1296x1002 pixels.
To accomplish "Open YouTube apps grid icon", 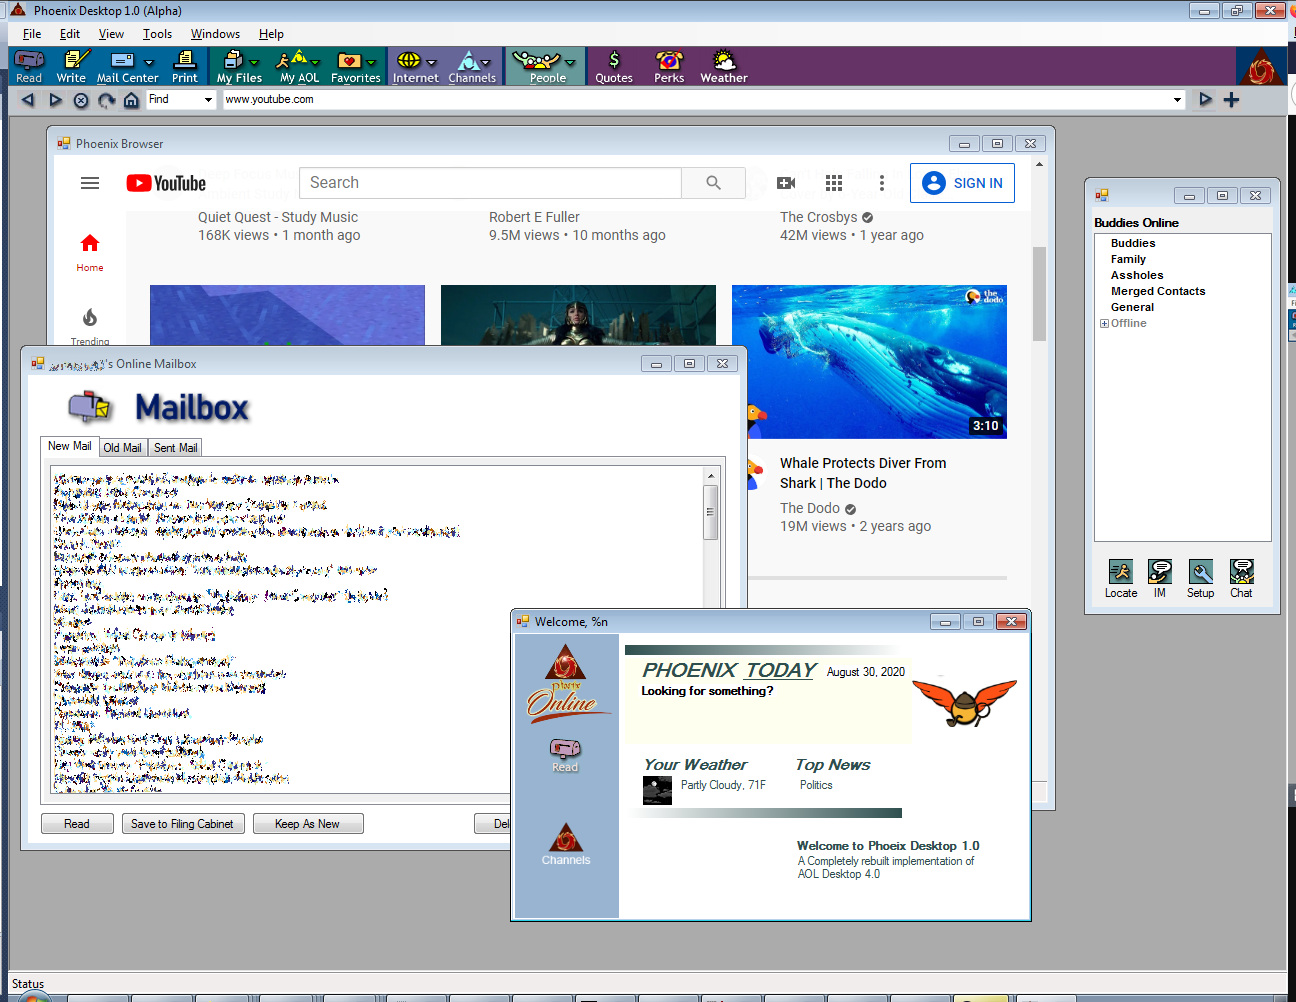I will click(x=834, y=183).
